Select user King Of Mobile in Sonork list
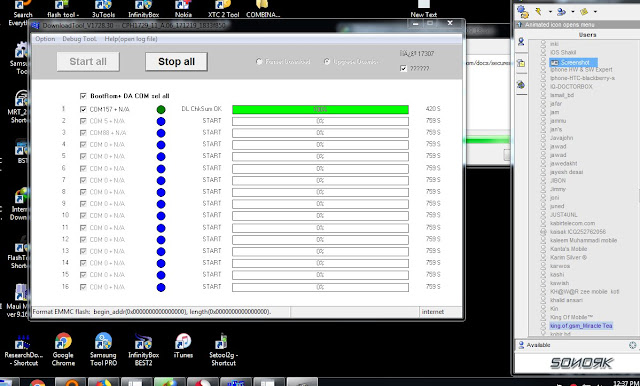This screenshot has height=386, width=640. (571, 317)
